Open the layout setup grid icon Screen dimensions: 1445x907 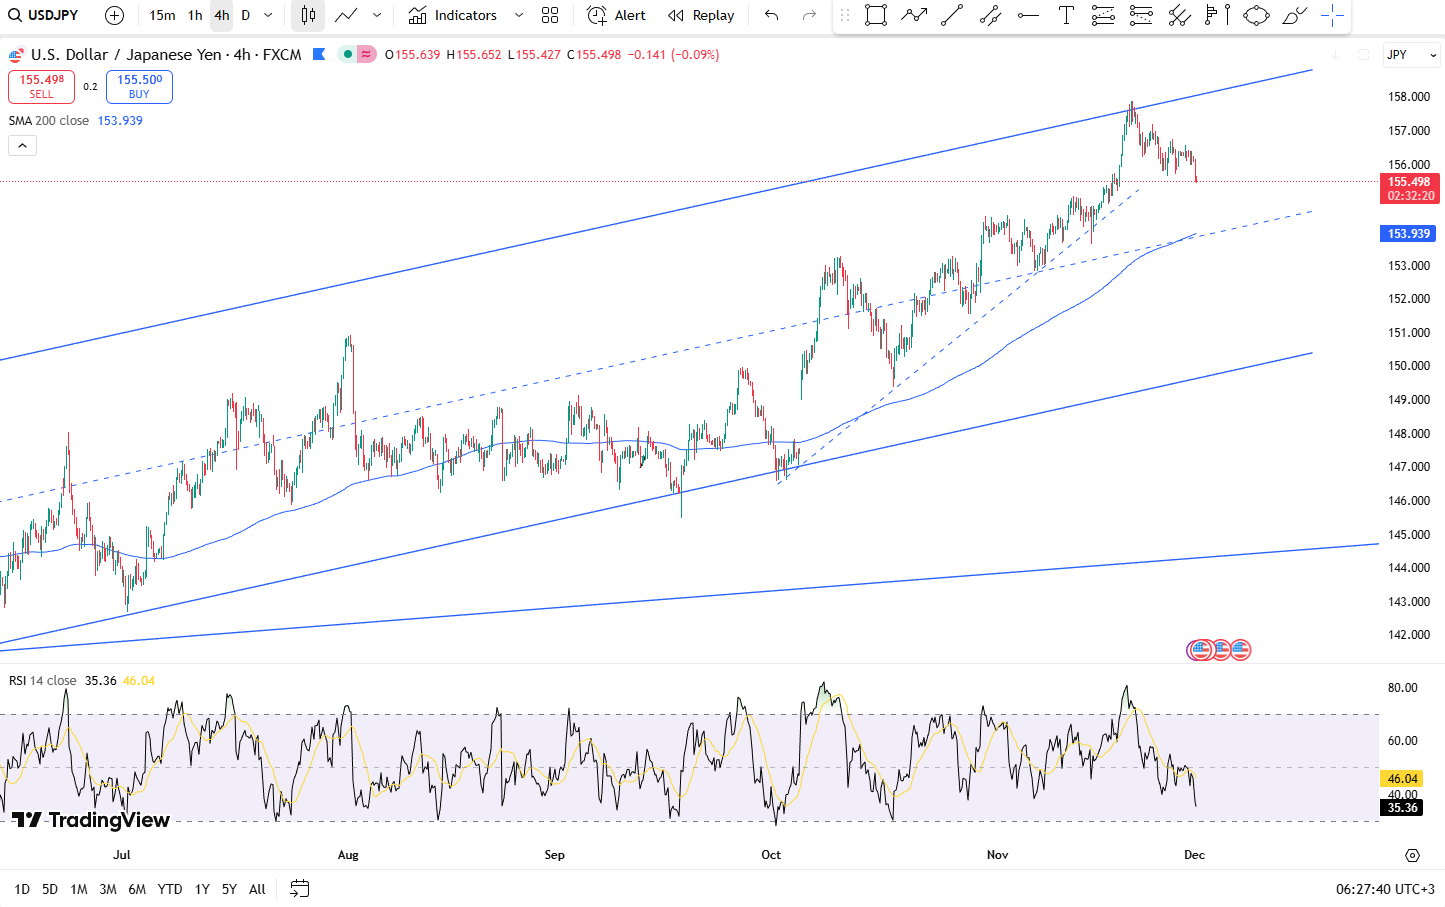coord(550,15)
